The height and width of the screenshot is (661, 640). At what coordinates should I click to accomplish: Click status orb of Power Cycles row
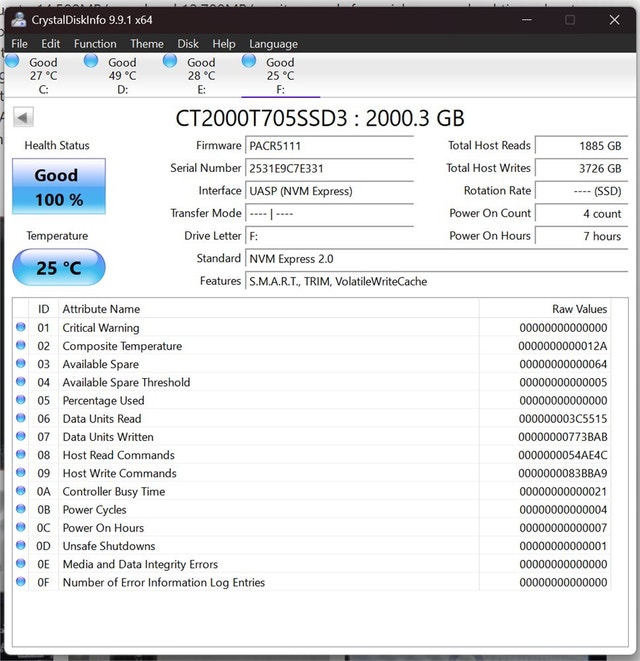point(21,509)
